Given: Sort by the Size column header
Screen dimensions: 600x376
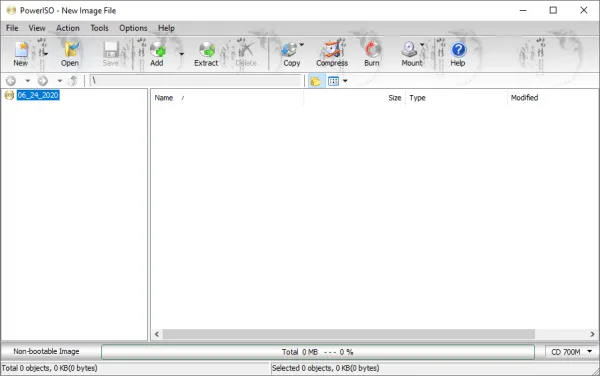Looking at the screenshot, I should (354, 98).
